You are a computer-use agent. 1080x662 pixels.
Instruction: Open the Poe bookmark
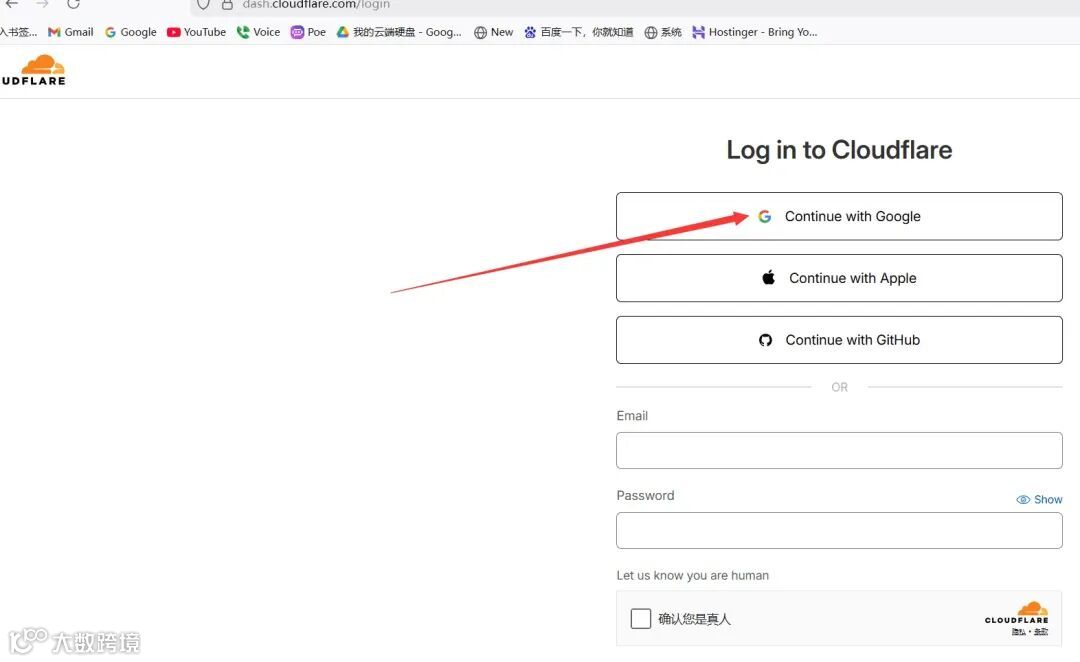308,32
